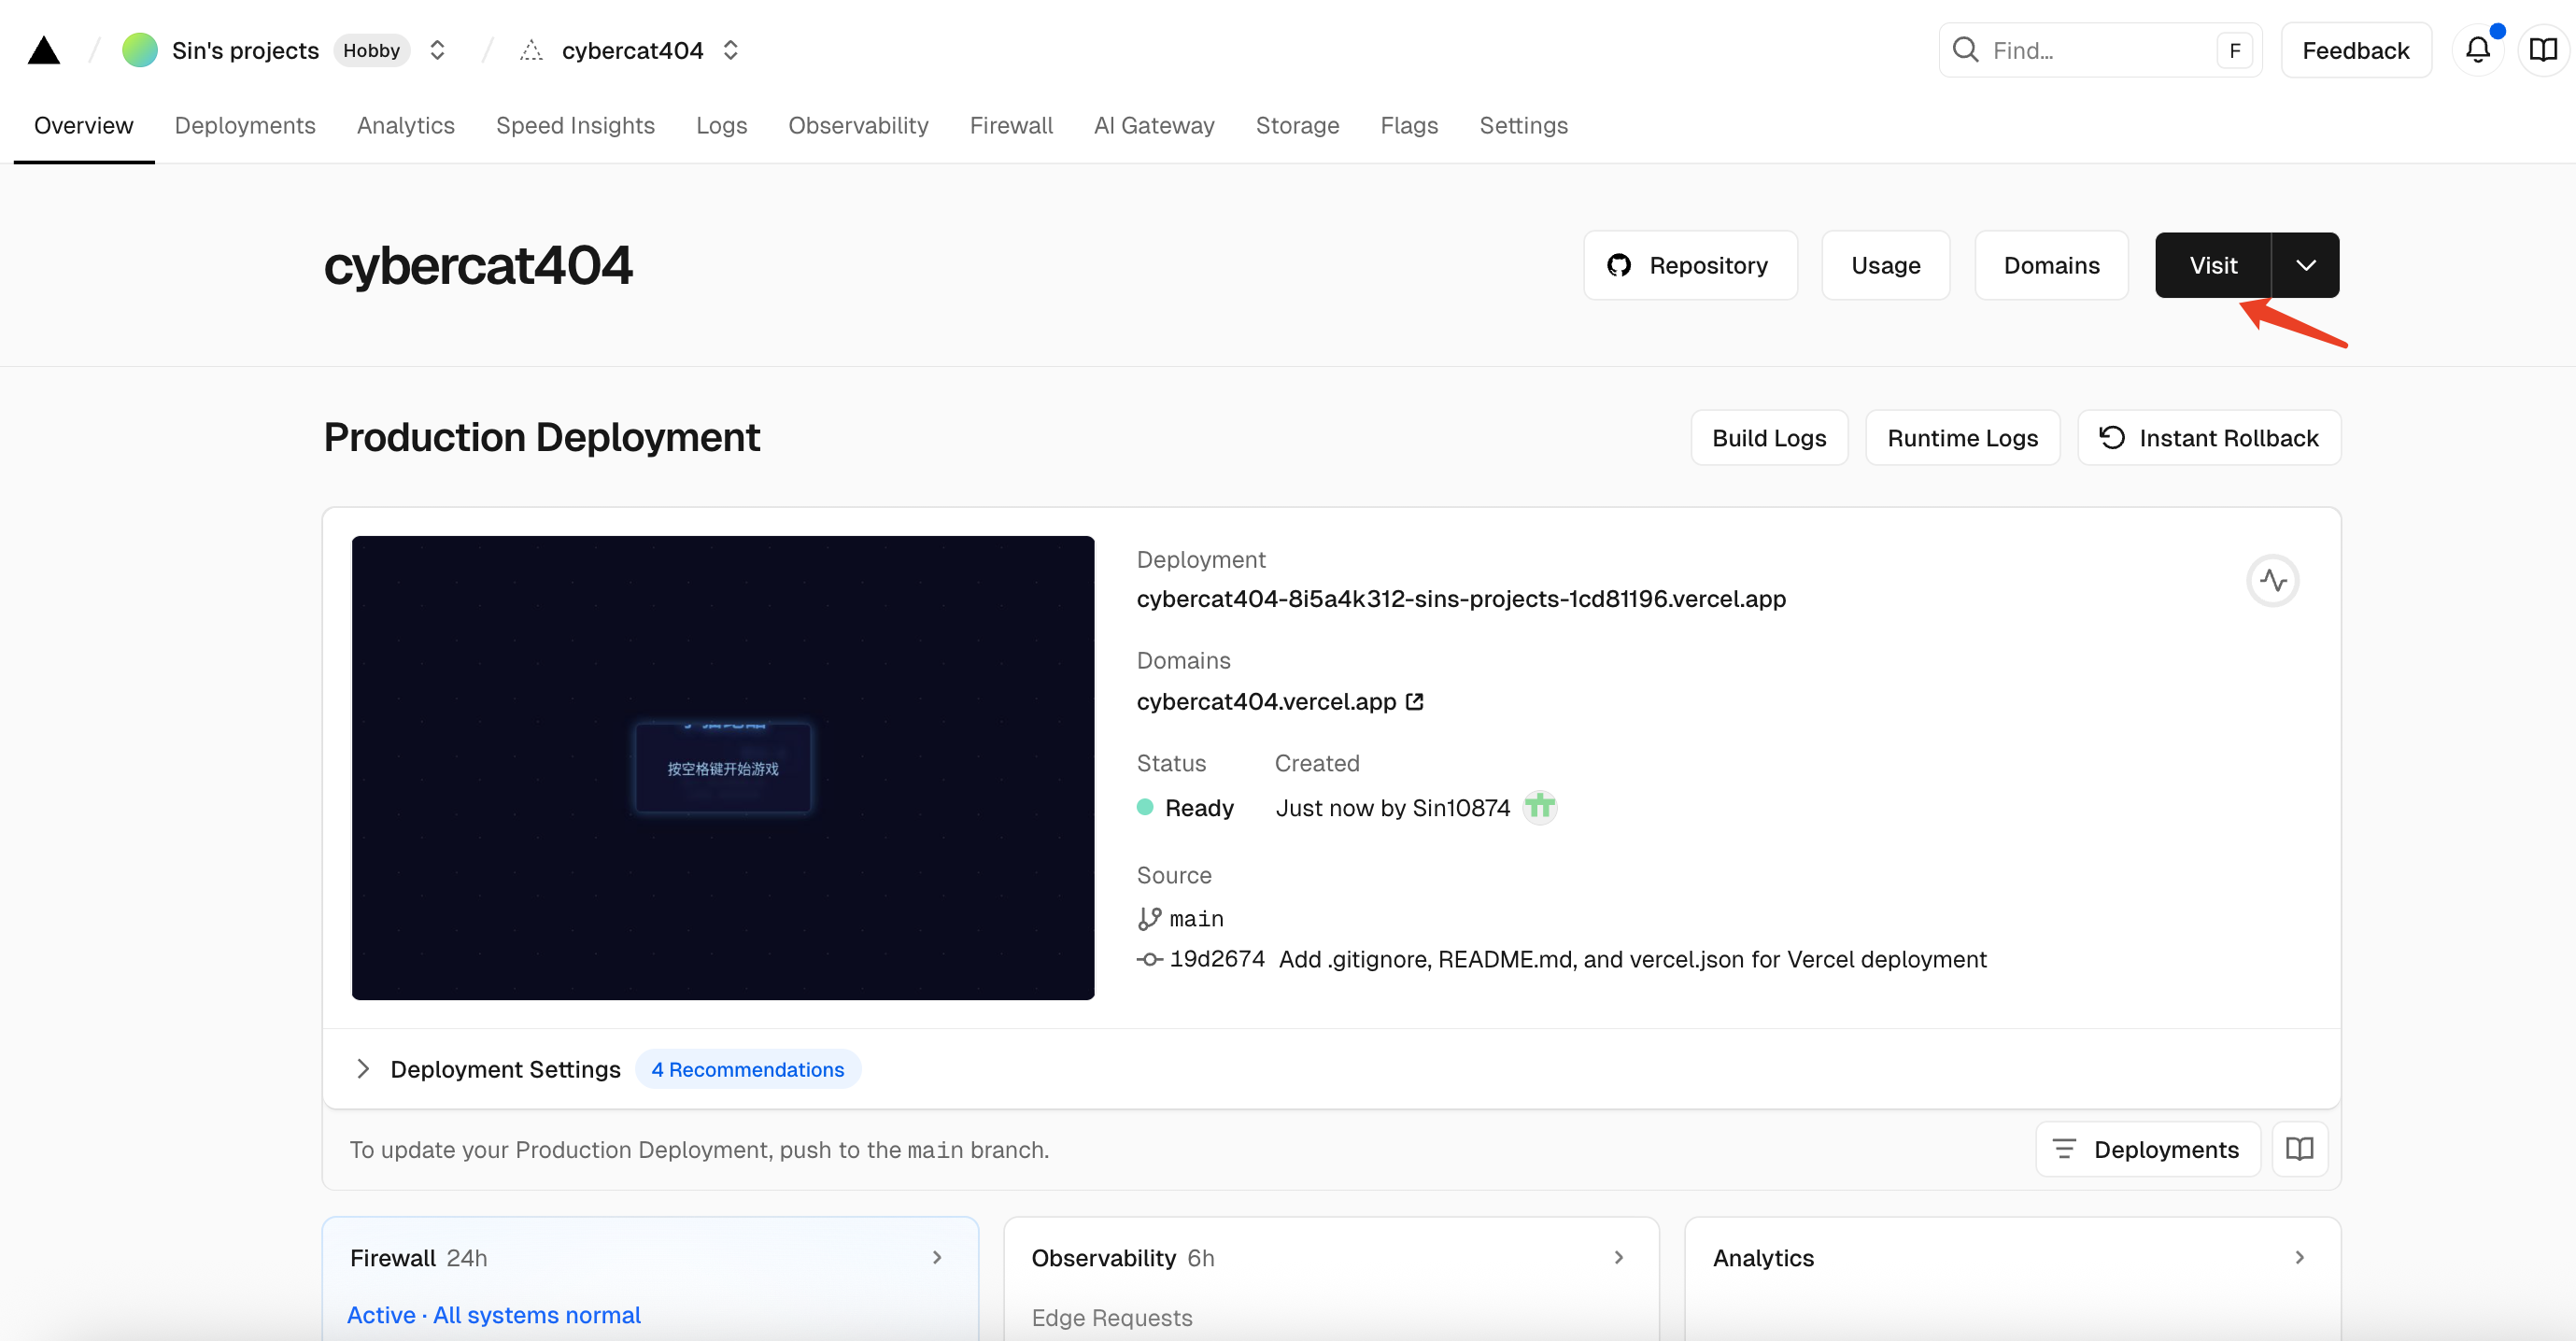This screenshot has width=2576, height=1341.
Task: Go to the Logs tab
Action: [x=722, y=126]
